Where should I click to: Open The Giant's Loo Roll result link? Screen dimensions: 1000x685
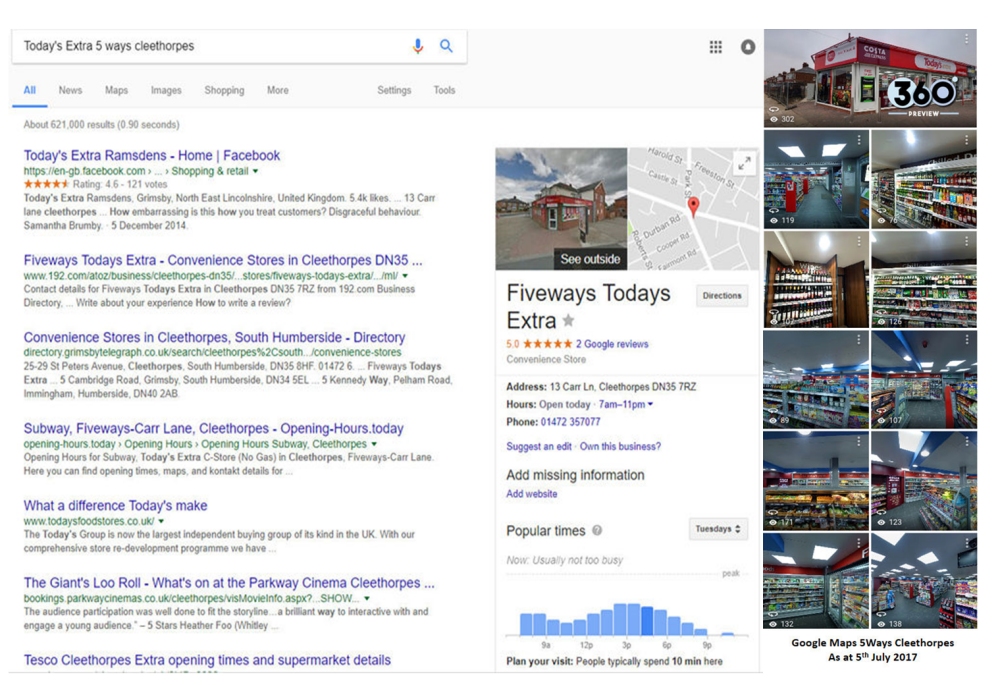point(229,583)
